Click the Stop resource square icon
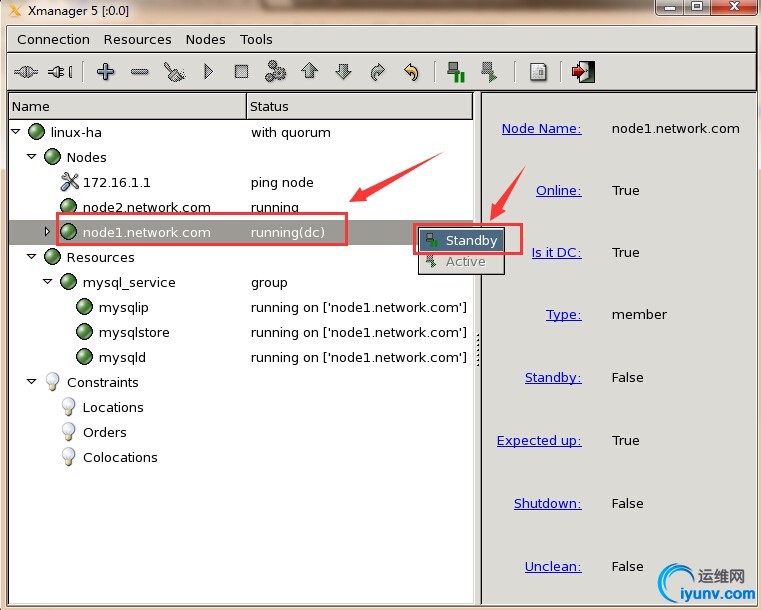 [241, 72]
